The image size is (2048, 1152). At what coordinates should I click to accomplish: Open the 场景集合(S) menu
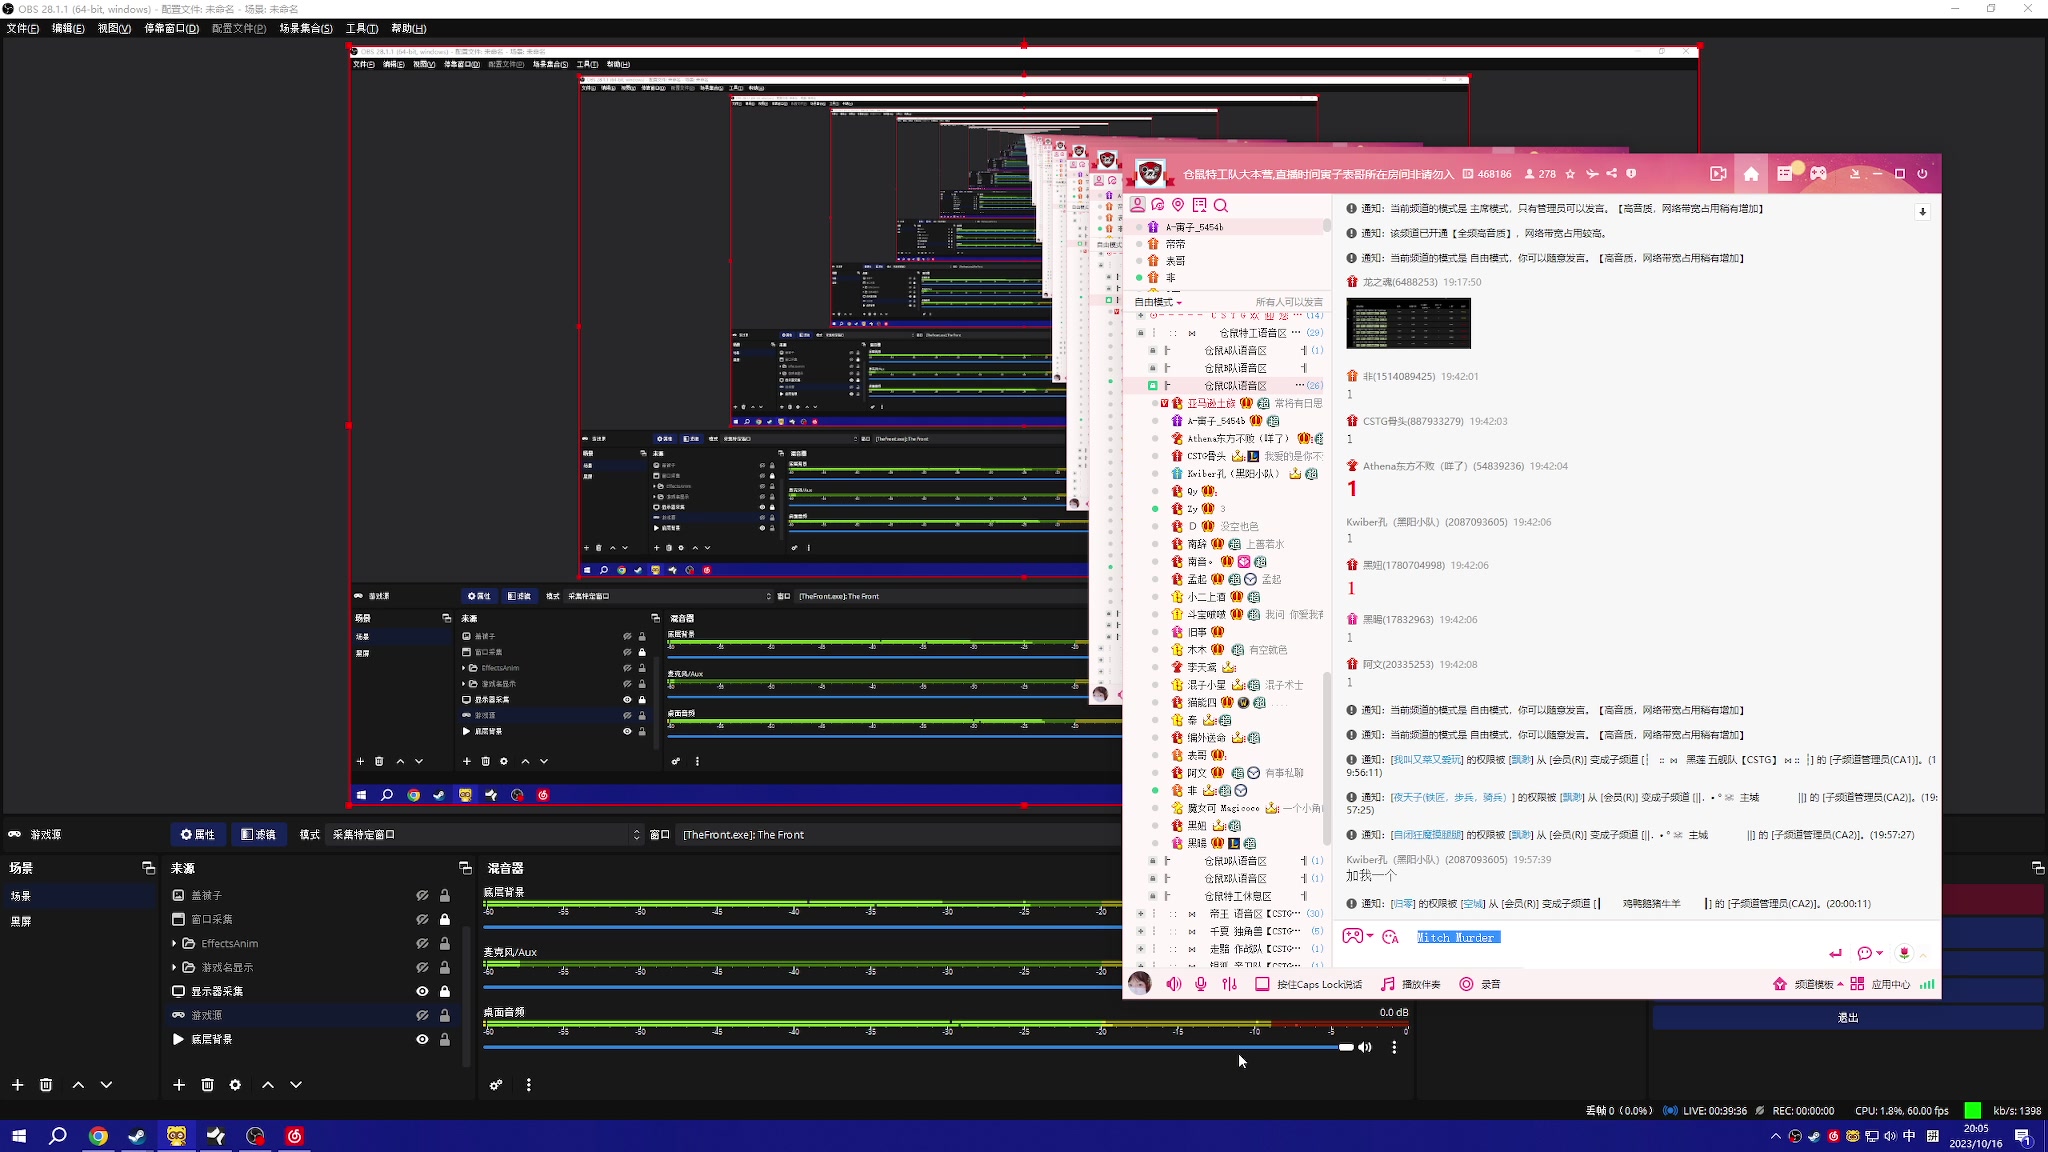[x=305, y=28]
